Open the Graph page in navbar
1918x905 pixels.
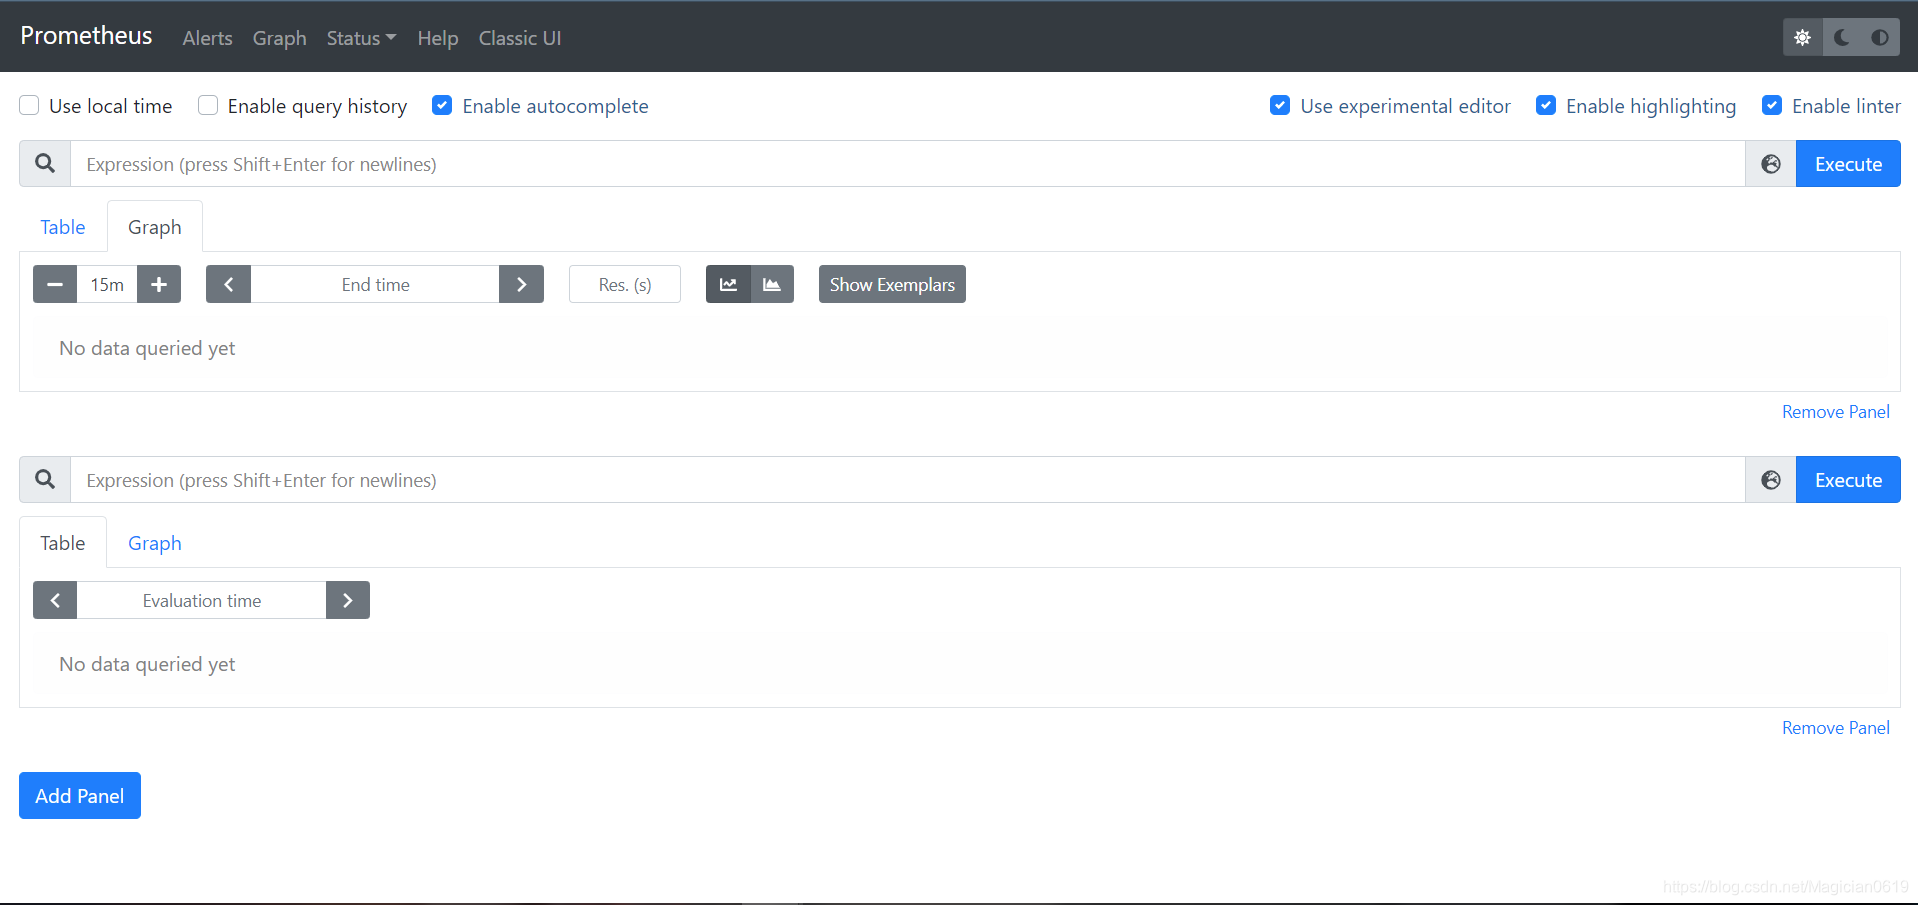279,38
